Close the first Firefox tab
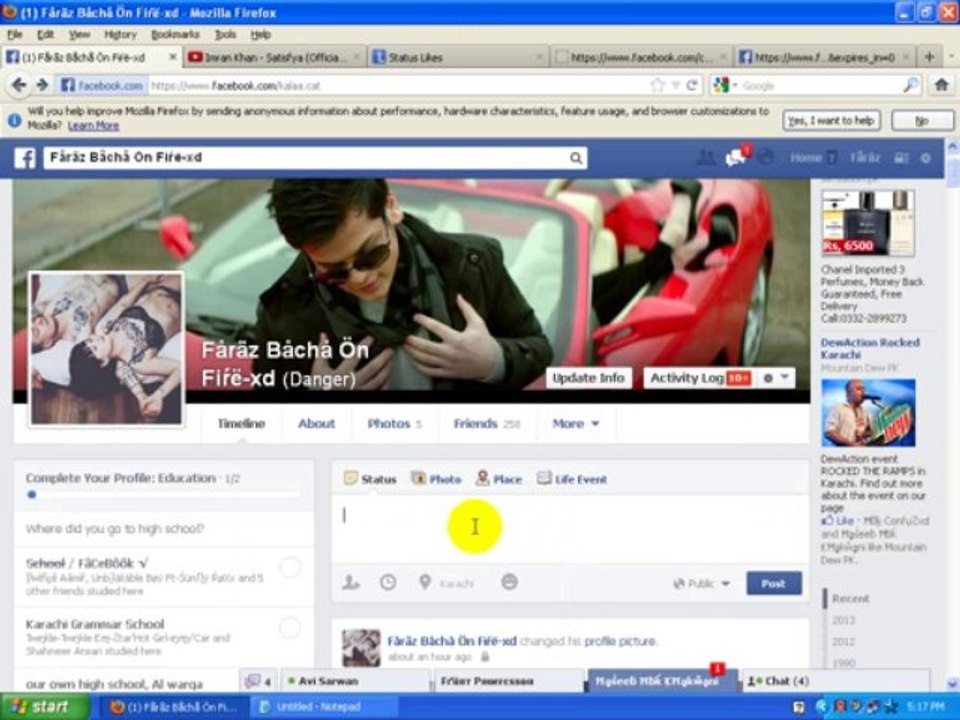960x720 pixels. [173, 57]
